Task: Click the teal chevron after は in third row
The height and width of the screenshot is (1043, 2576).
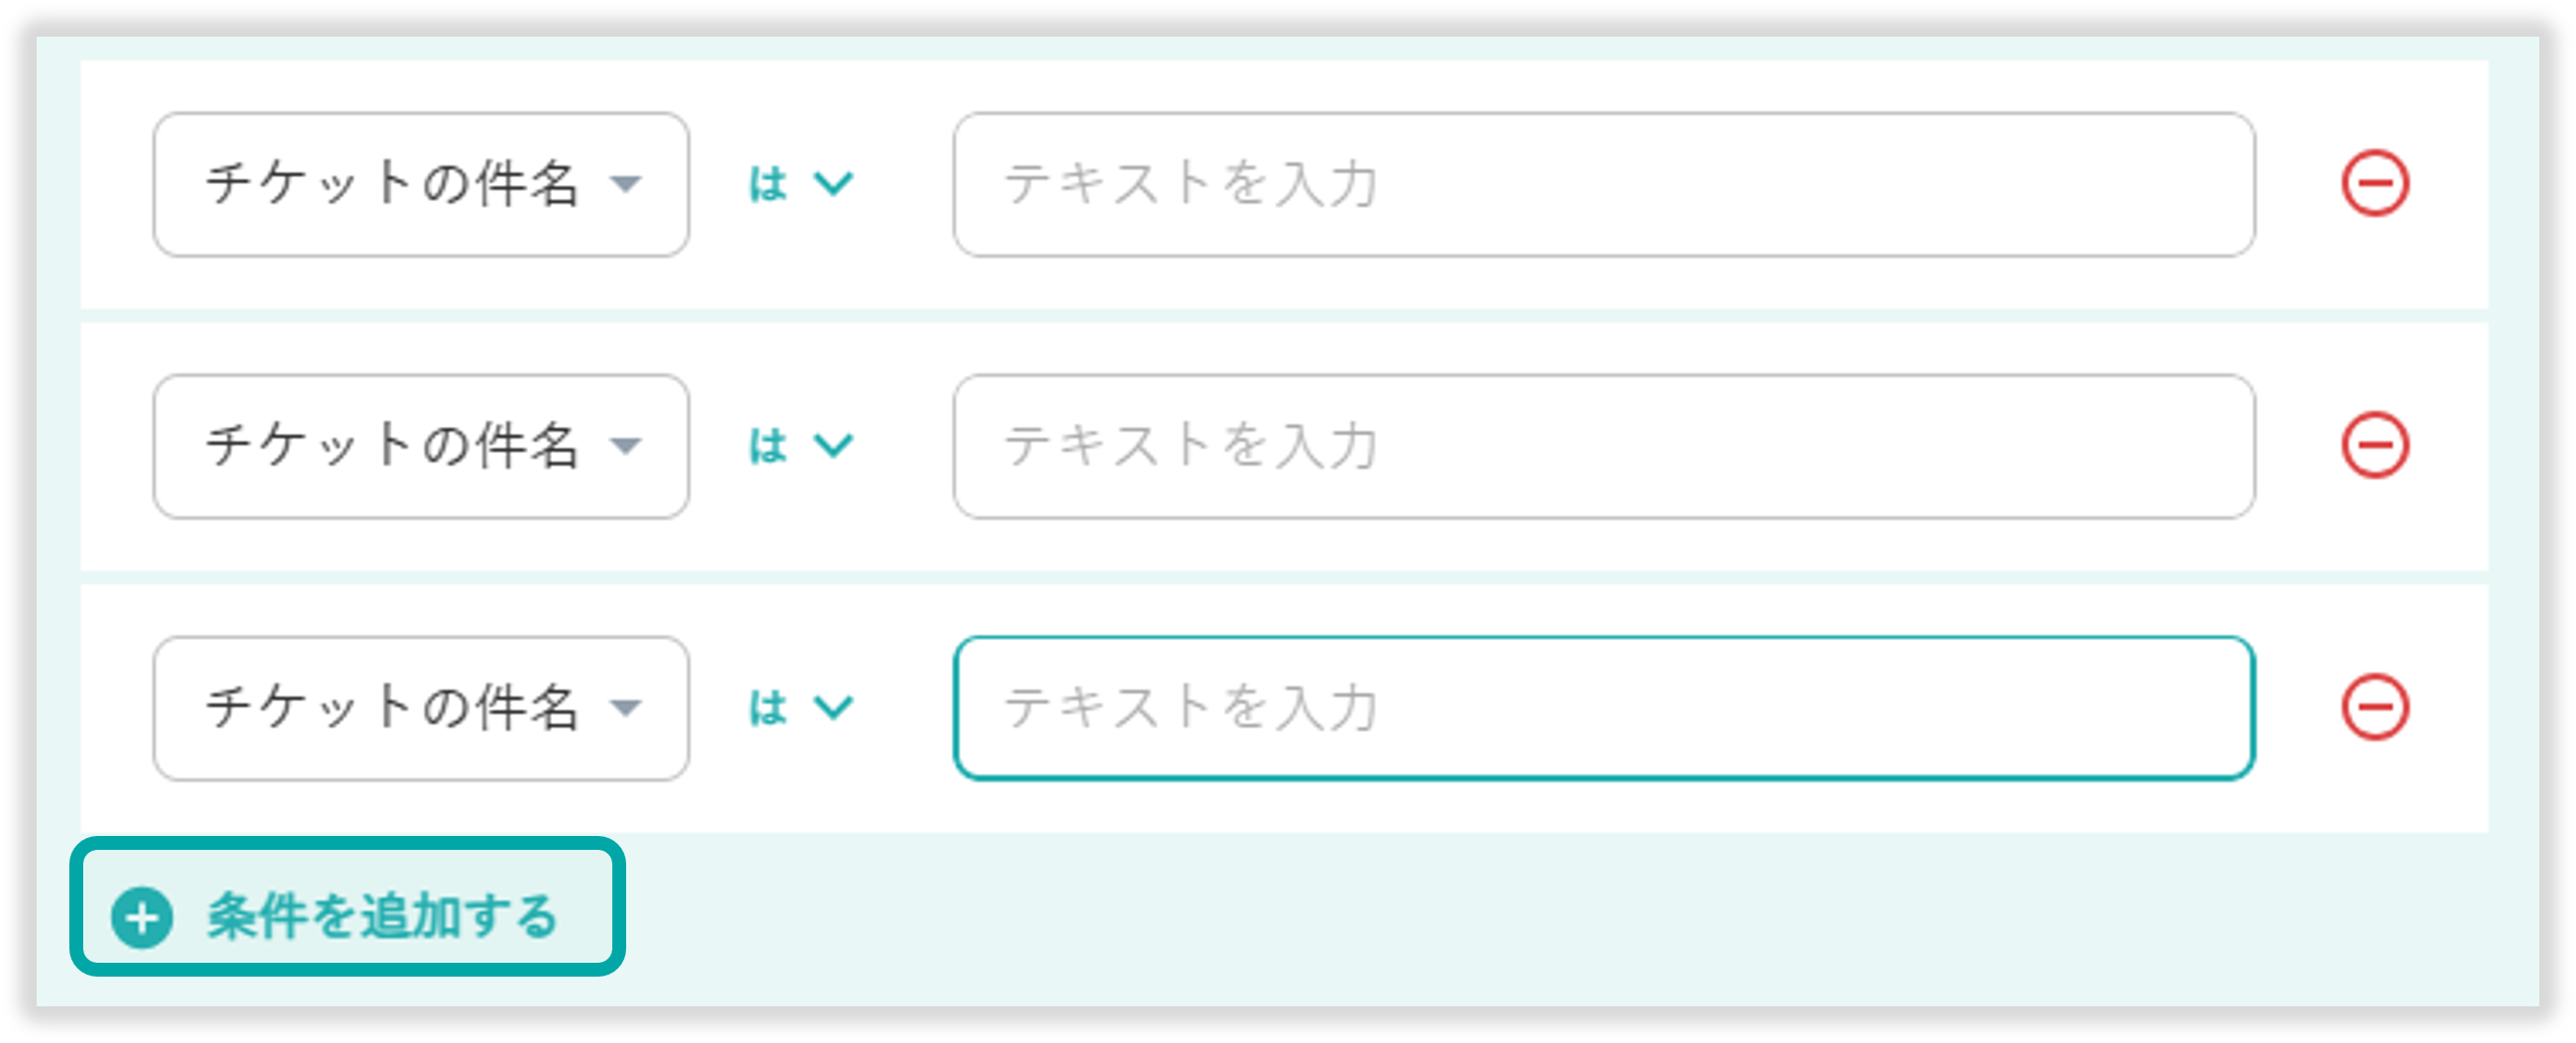Action: (x=833, y=708)
